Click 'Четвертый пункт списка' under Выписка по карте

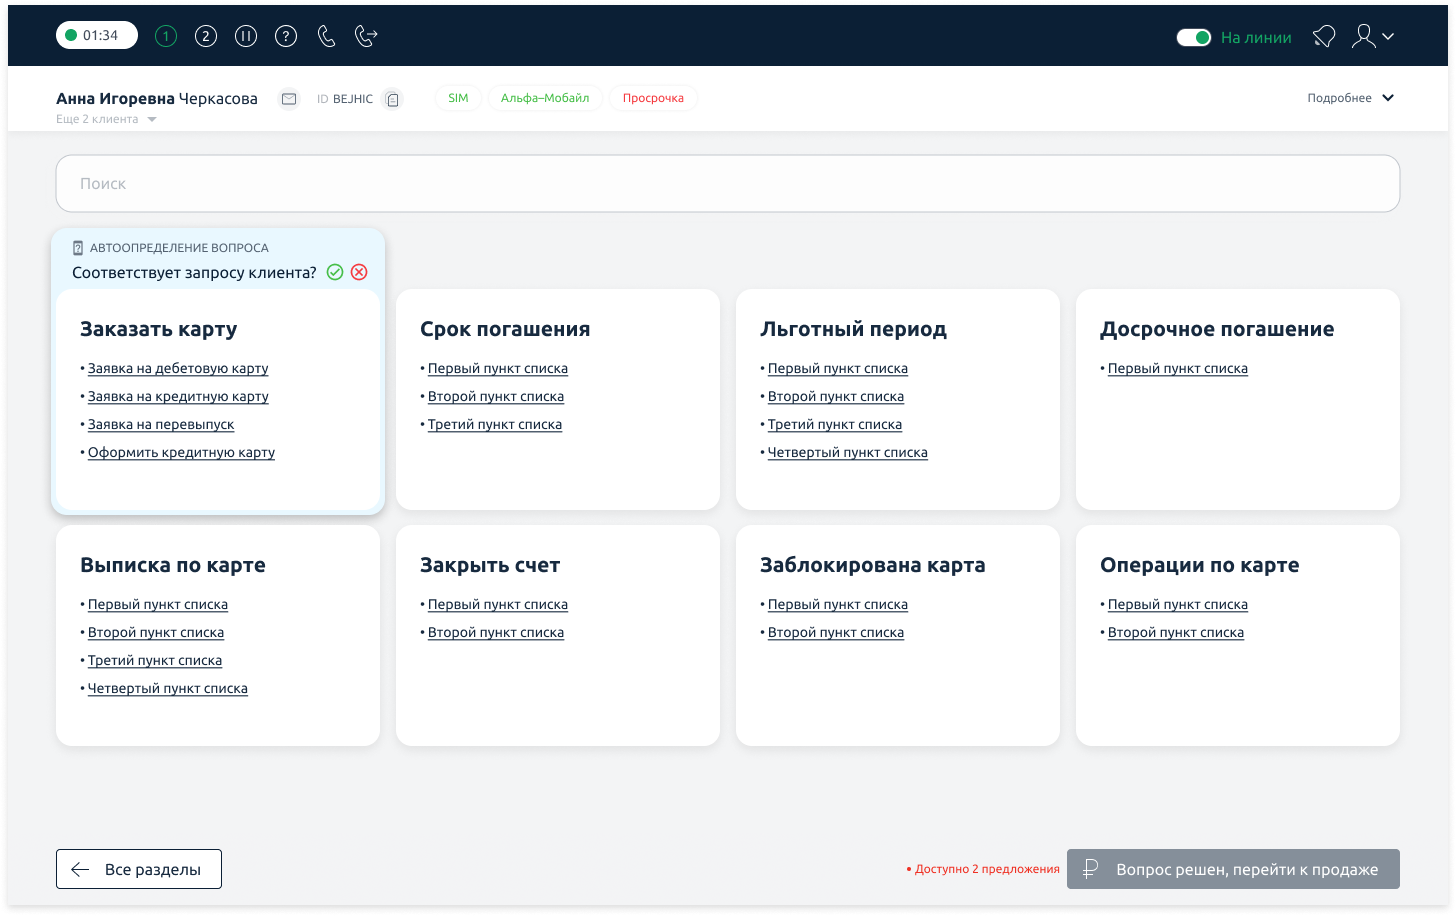tap(168, 688)
